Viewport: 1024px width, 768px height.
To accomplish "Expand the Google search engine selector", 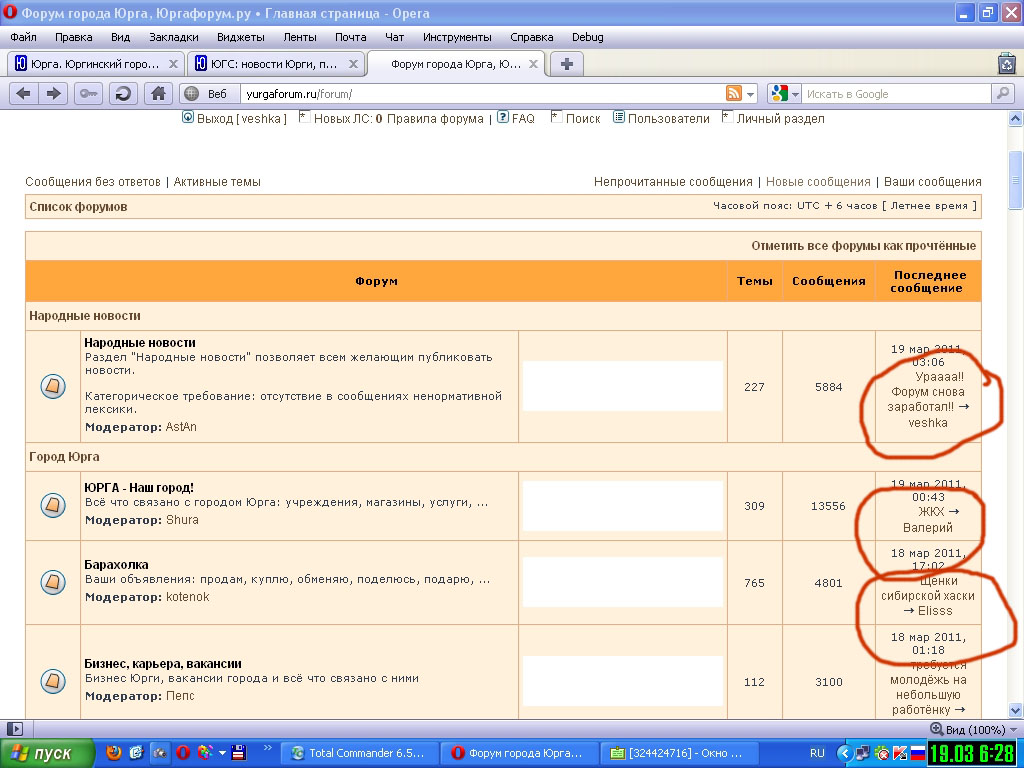I will coord(785,93).
